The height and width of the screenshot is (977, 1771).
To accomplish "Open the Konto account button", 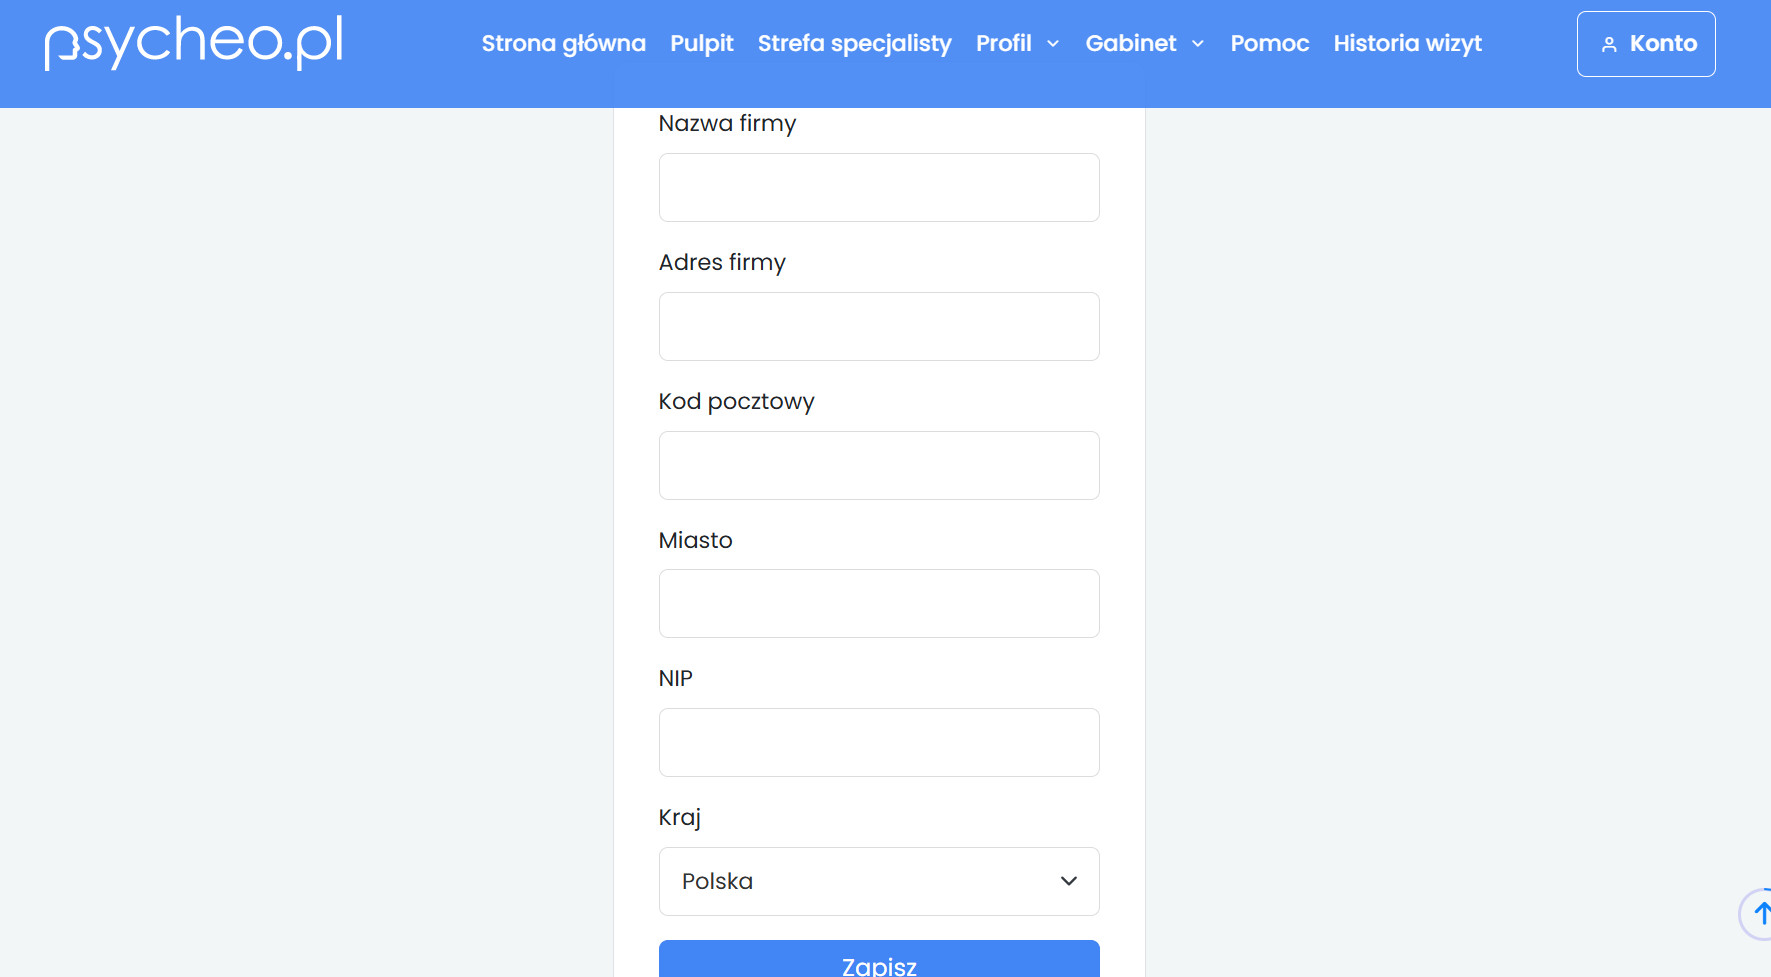I will (1646, 44).
